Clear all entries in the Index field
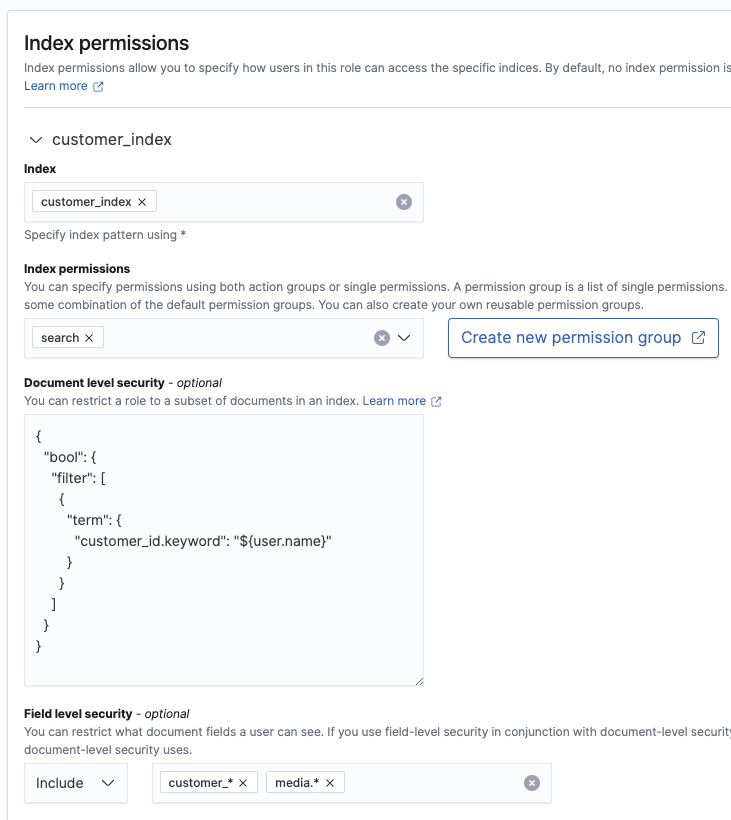Screen dimensions: 731x820 coord(404,202)
